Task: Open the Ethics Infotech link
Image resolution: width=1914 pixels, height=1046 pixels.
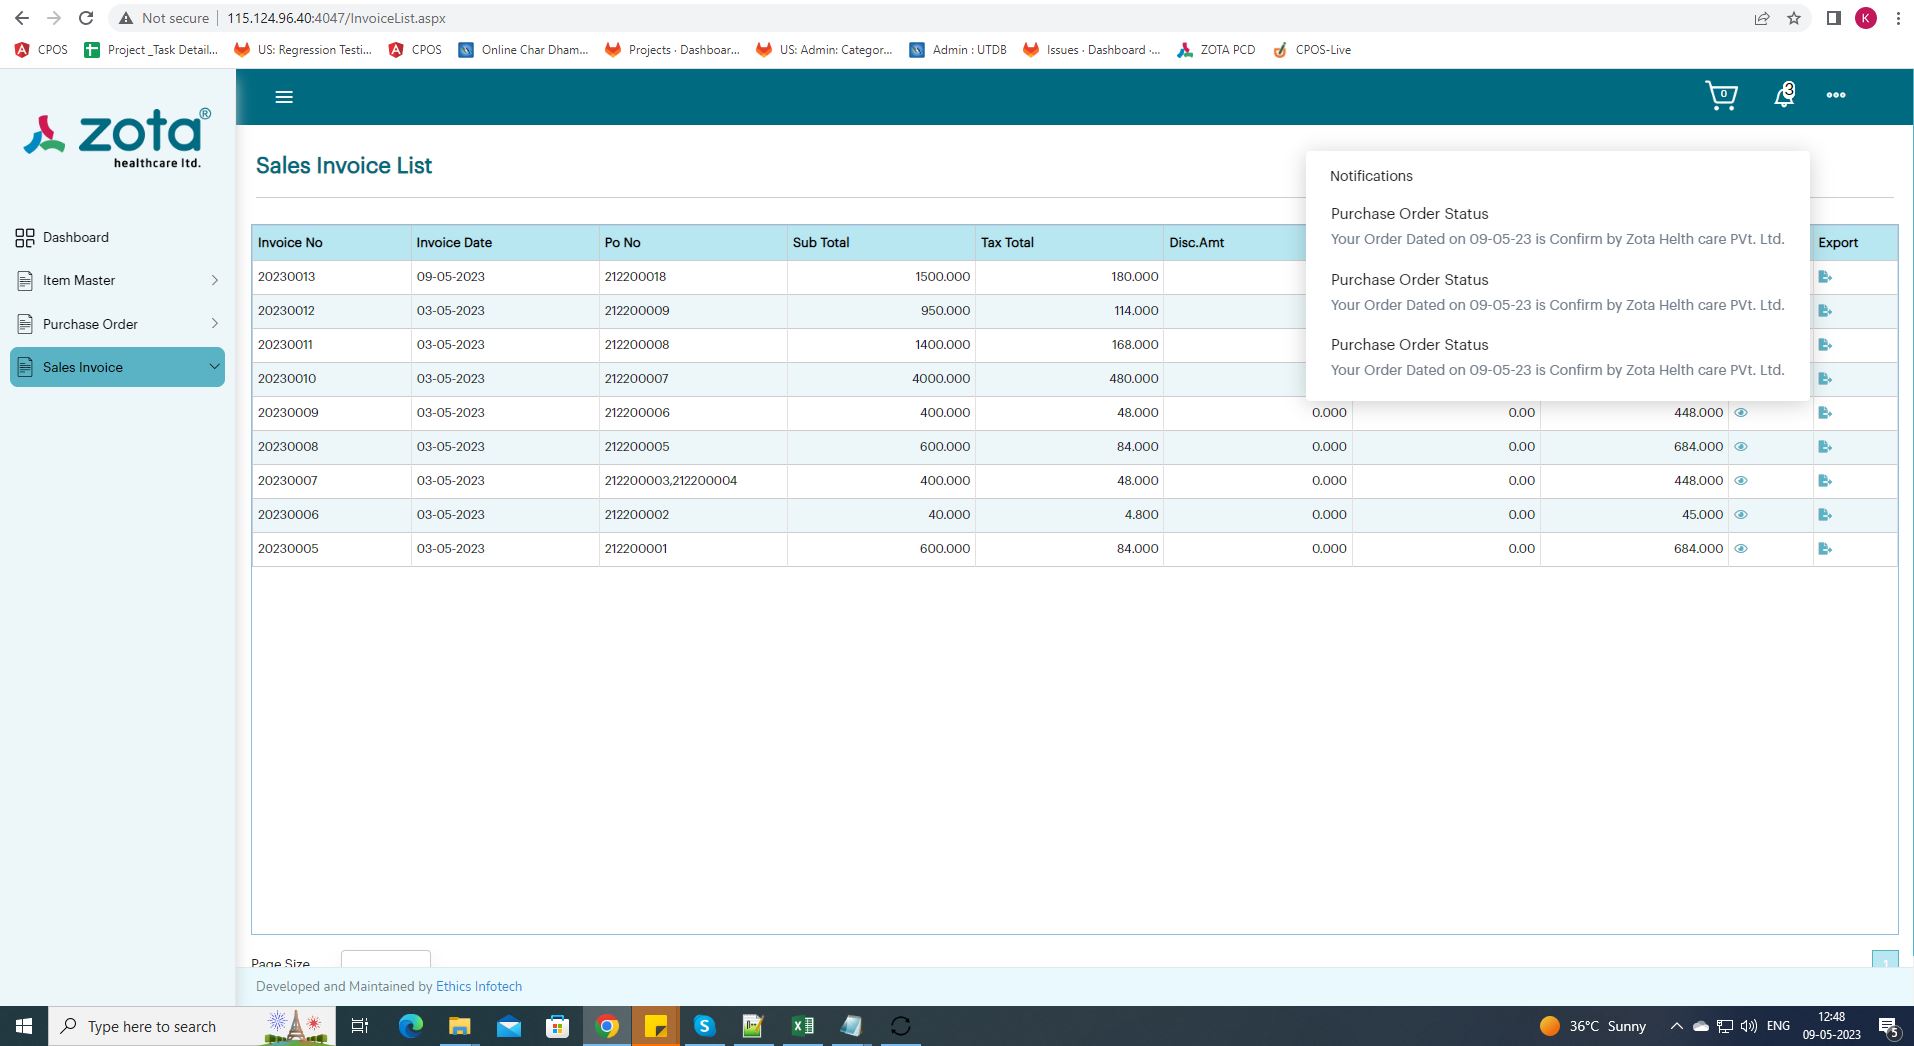Action: point(478,987)
